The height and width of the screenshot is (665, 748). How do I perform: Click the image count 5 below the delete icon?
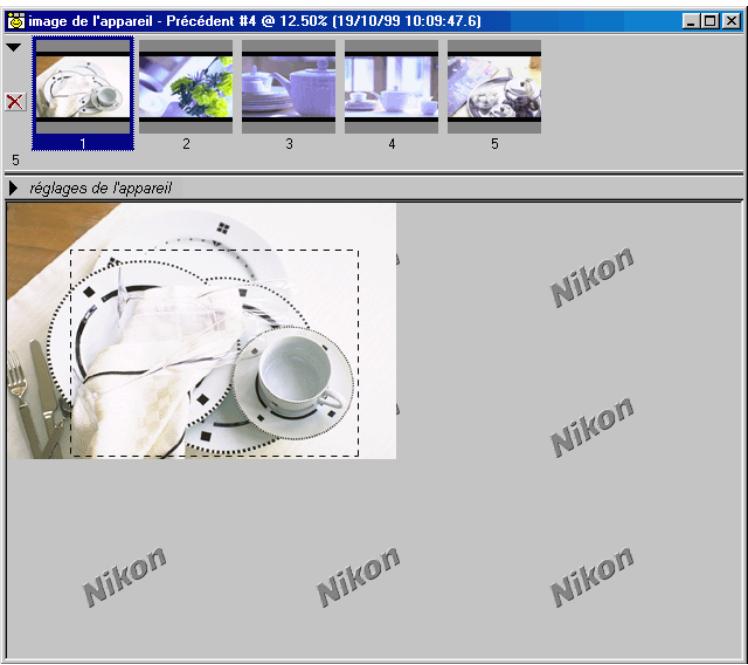point(16,160)
